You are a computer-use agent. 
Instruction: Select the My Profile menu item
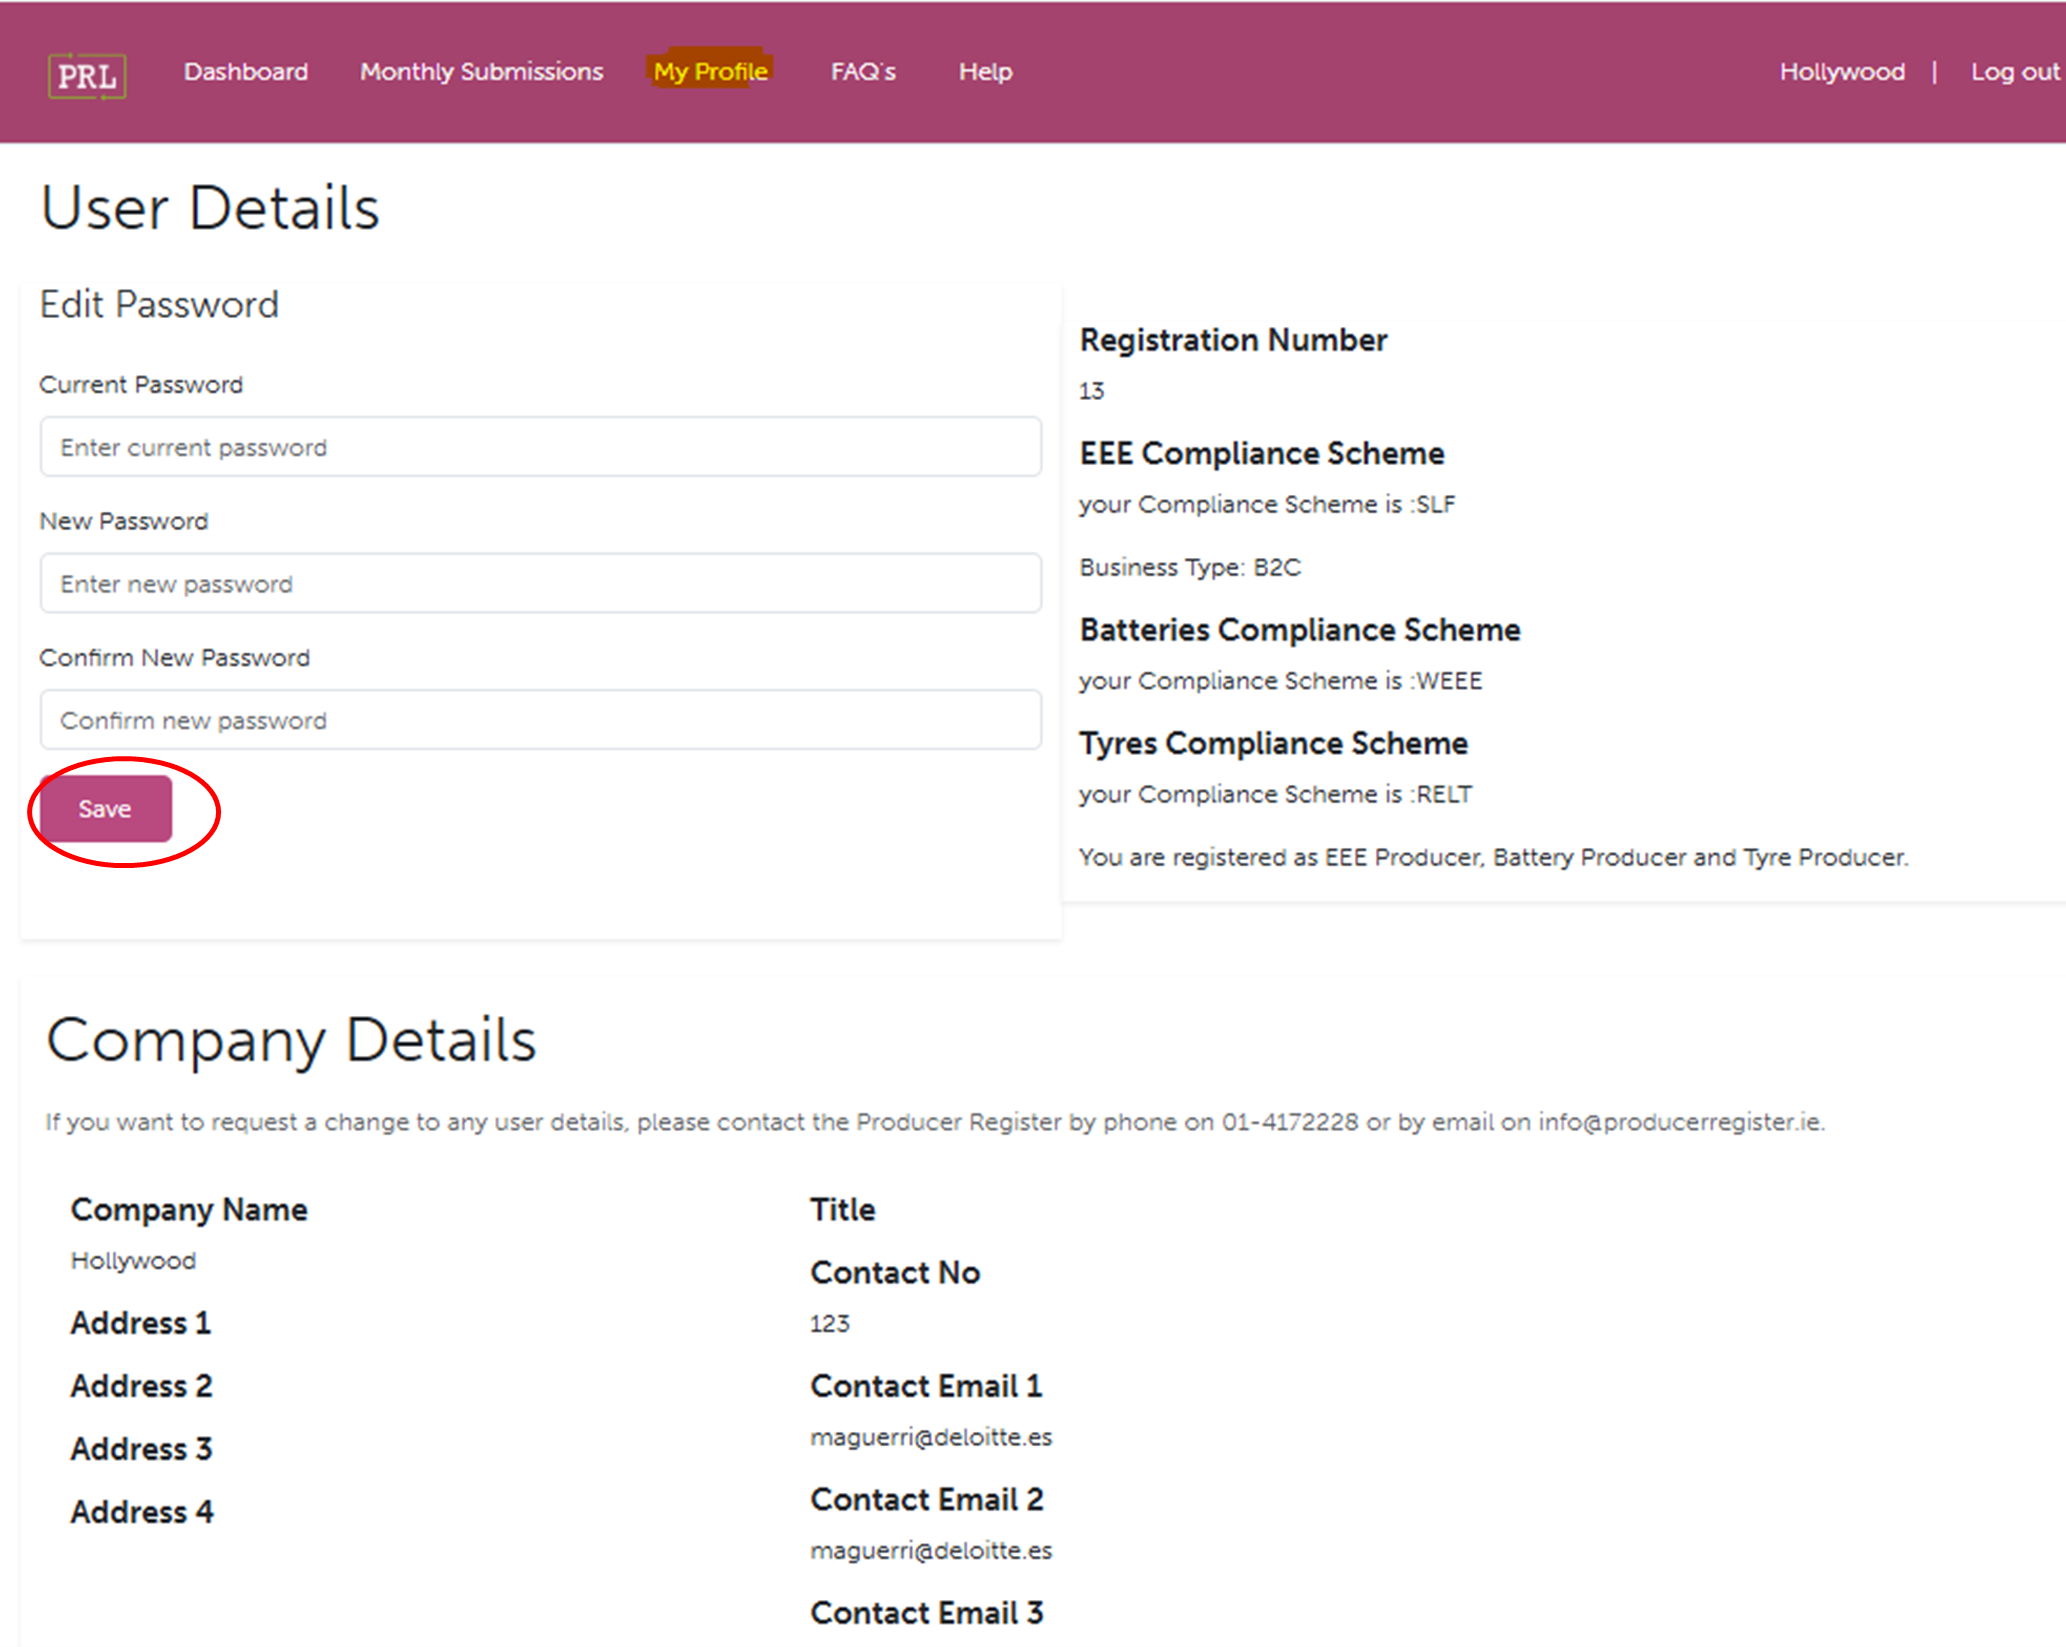[x=710, y=72]
